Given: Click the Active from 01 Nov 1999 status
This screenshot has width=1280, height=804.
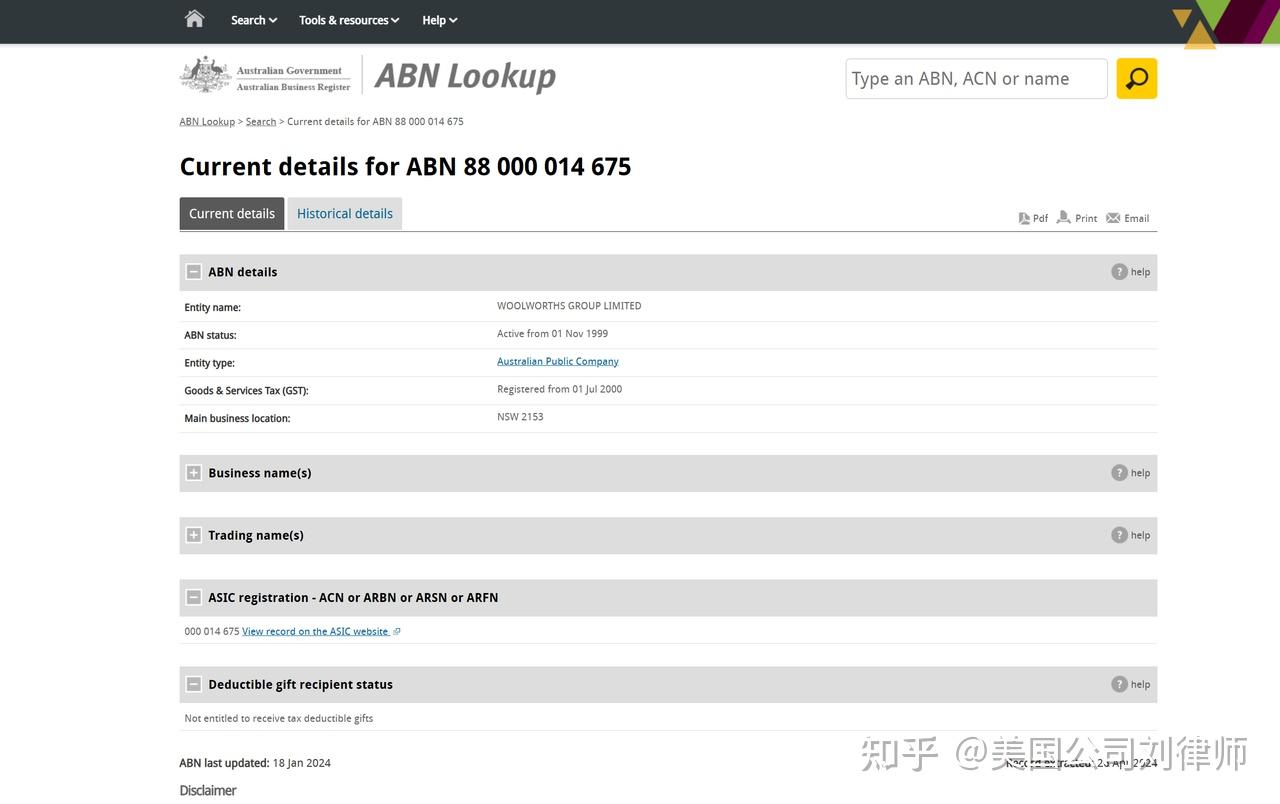Looking at the screenshot, I should pos(552,334).
